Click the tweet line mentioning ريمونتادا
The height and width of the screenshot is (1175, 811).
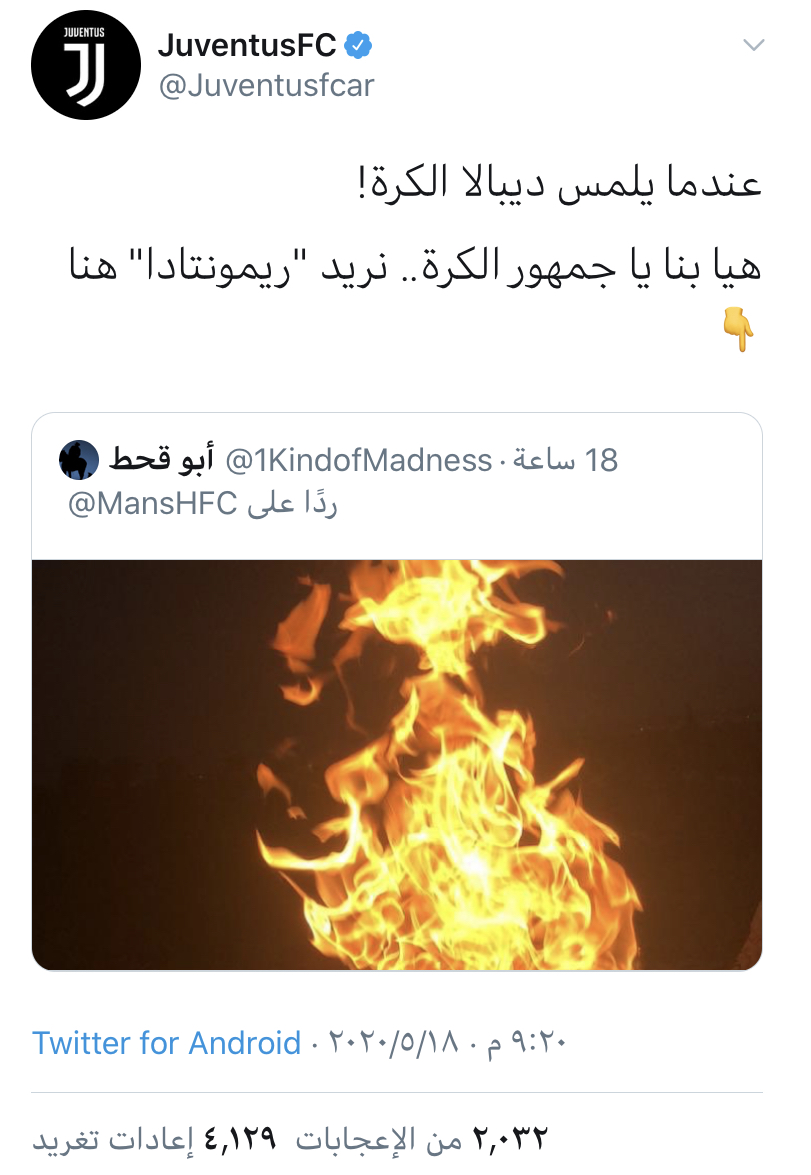point(415,265)
